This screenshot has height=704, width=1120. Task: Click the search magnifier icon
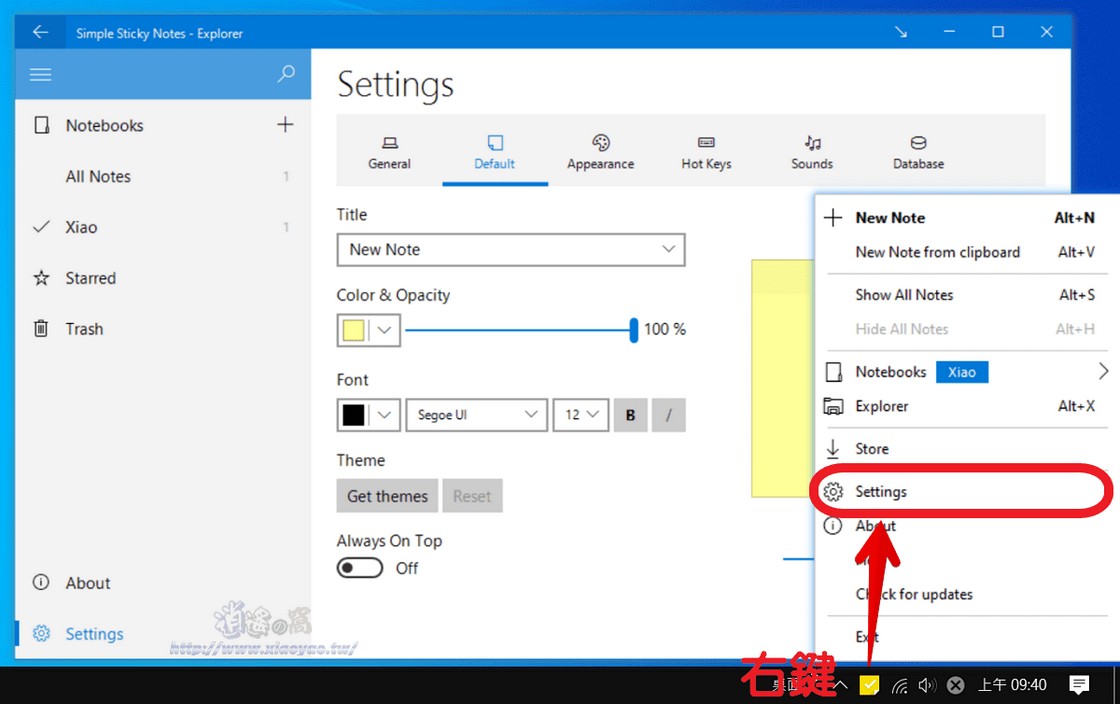[286, 74]
